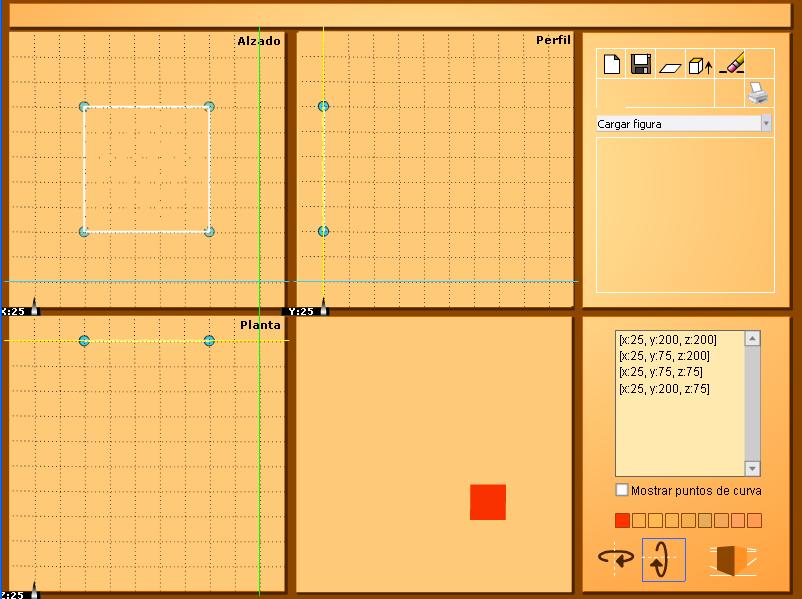802x599 pixels.
Task: Click the X:25 slider marker under Alzado
Action: [x=34, y=307]
